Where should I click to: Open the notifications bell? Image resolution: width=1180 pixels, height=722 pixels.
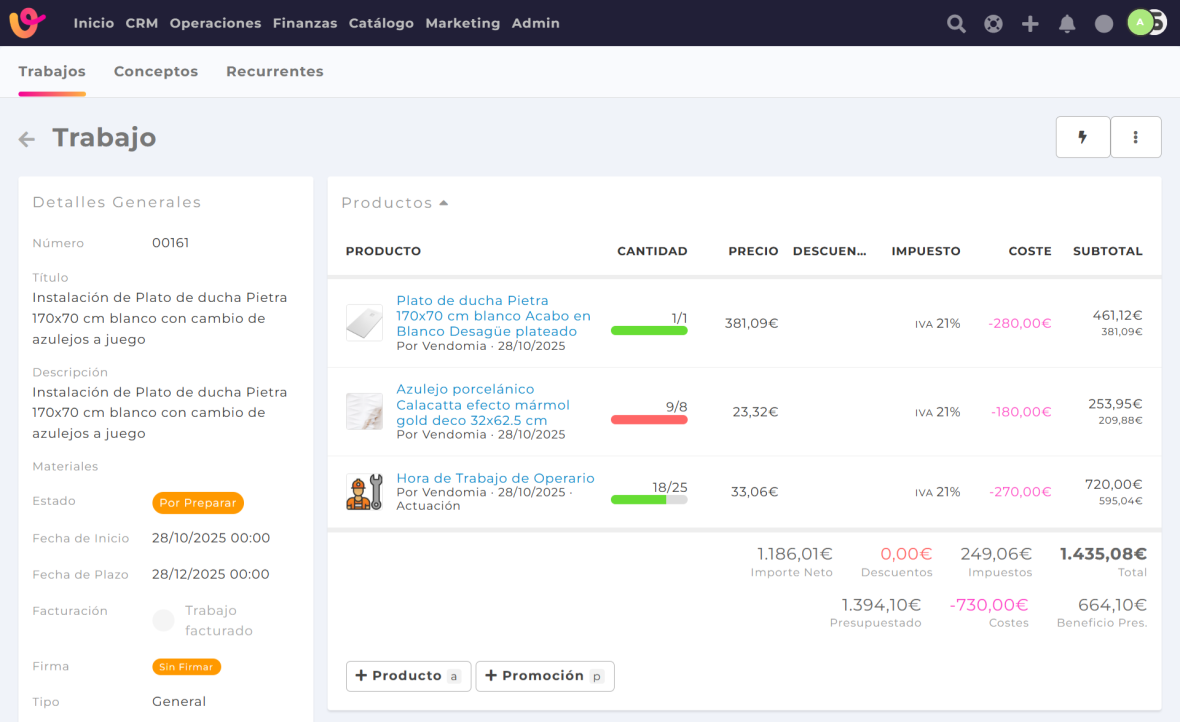[1067, 24]
